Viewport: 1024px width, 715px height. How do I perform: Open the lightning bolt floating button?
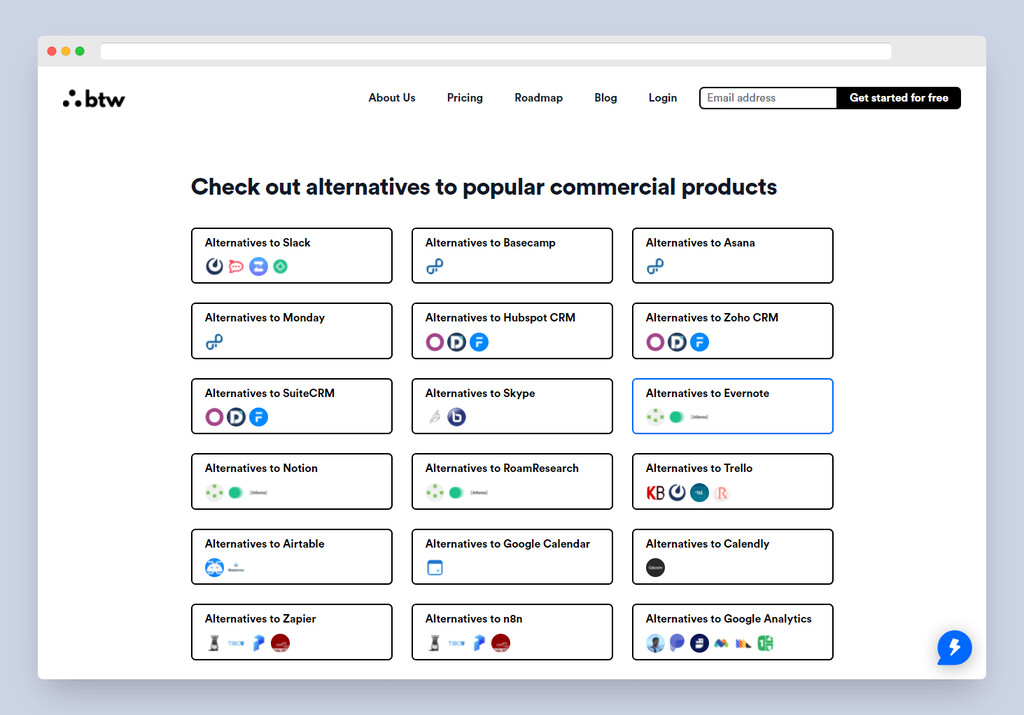coord(954,648)
